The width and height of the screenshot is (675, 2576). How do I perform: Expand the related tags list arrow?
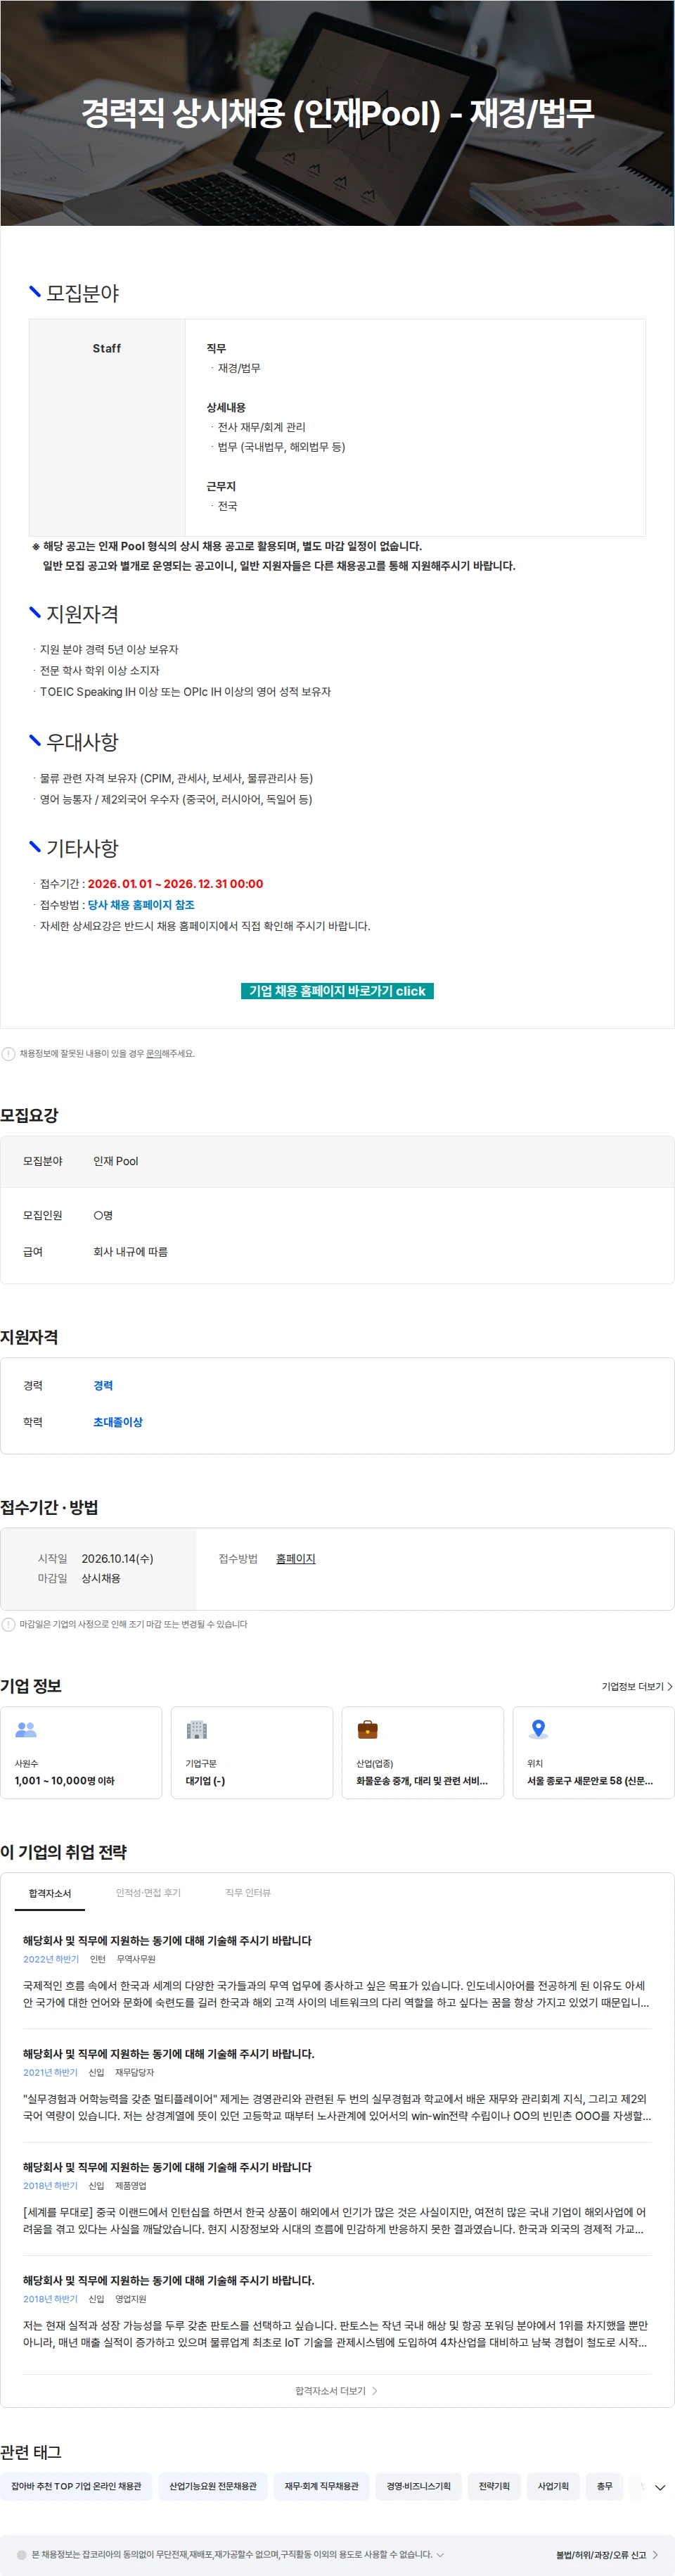tap(660, 2487)
